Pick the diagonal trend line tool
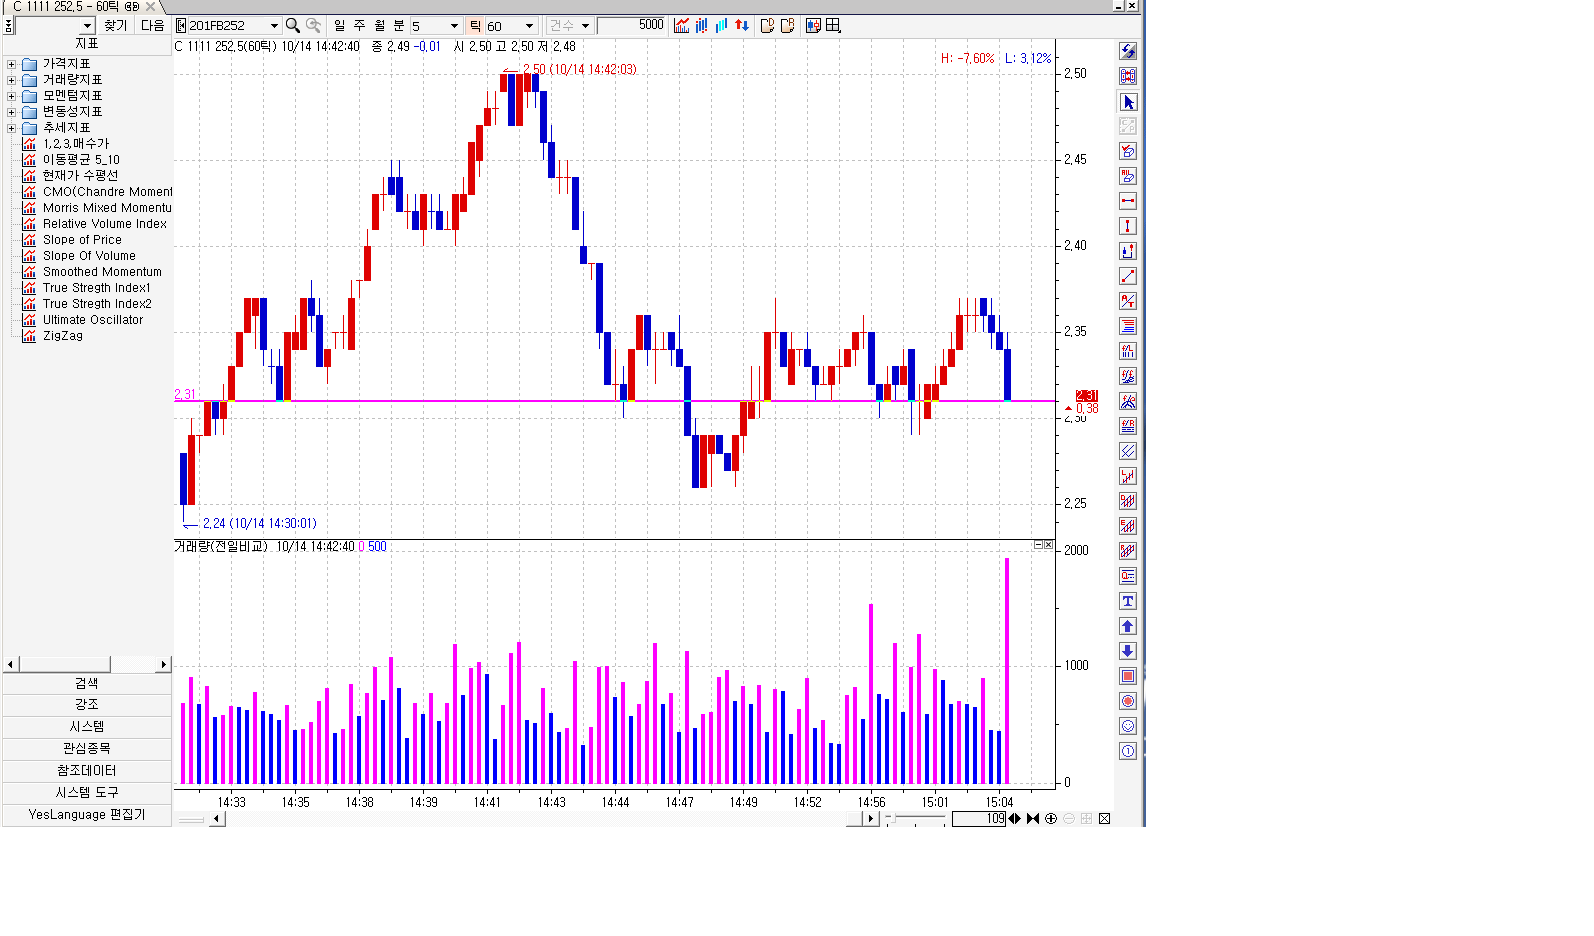Image resolution: width=1594 pixels, height=936 pixels. coord(1128,276)
